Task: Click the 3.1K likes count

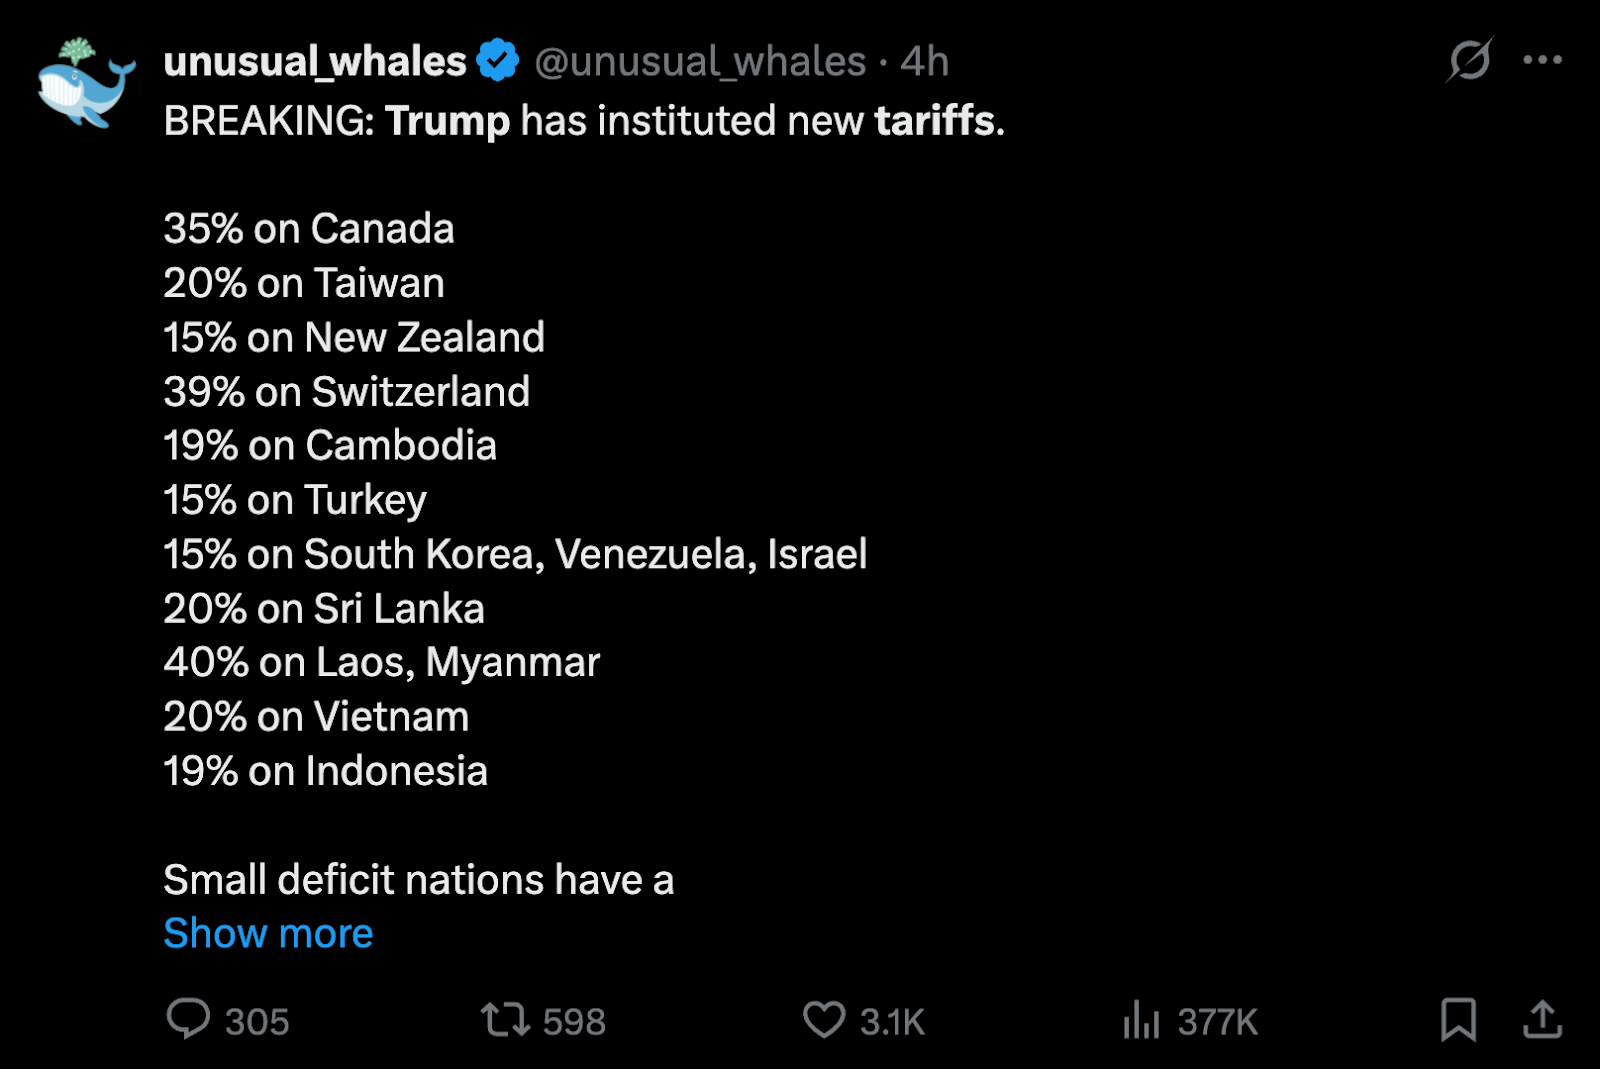Action: pos(892,1022)
